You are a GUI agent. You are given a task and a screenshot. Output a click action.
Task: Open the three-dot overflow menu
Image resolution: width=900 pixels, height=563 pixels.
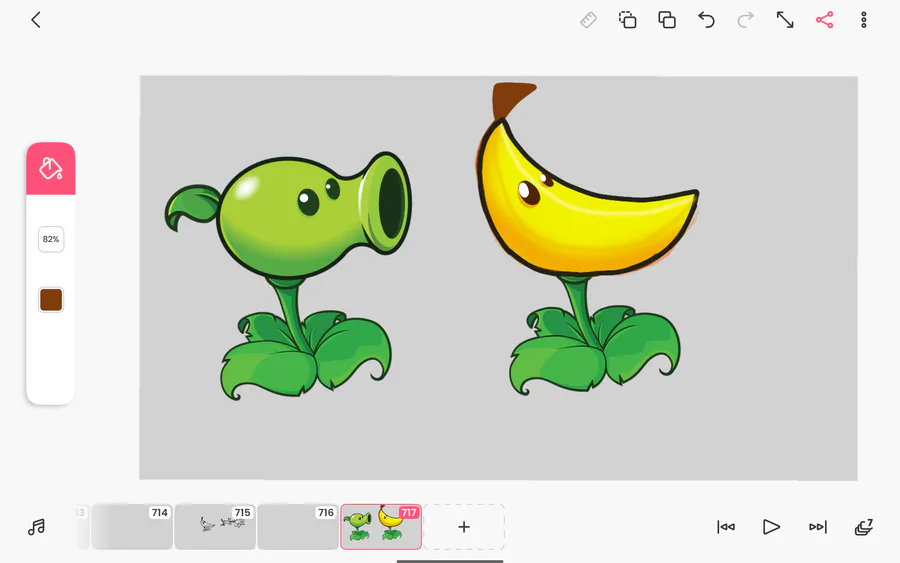point(863,20)
